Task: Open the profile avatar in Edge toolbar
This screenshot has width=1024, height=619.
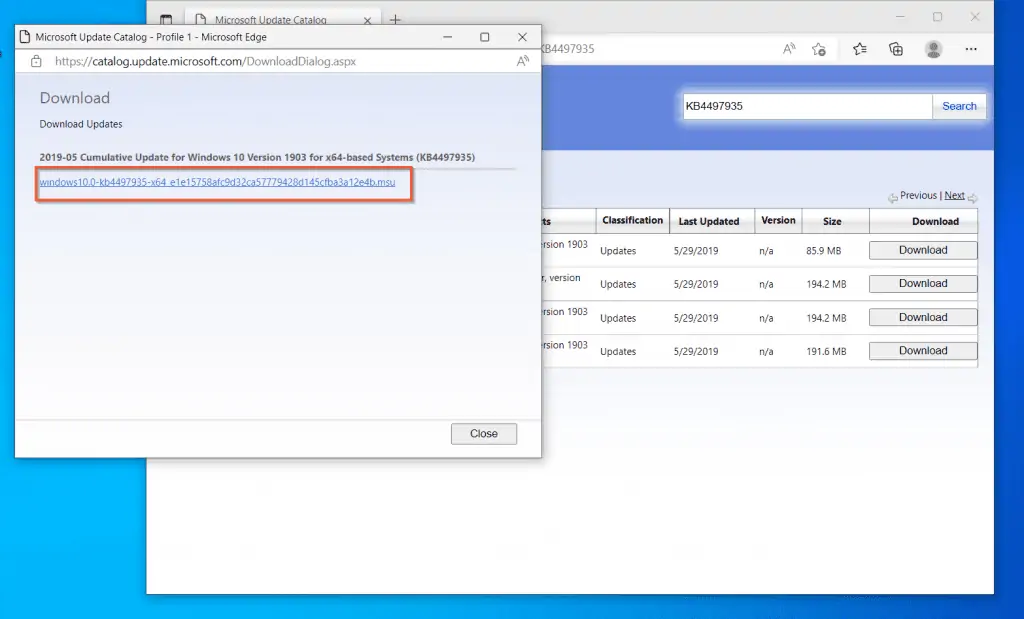Action: (934, 49)
